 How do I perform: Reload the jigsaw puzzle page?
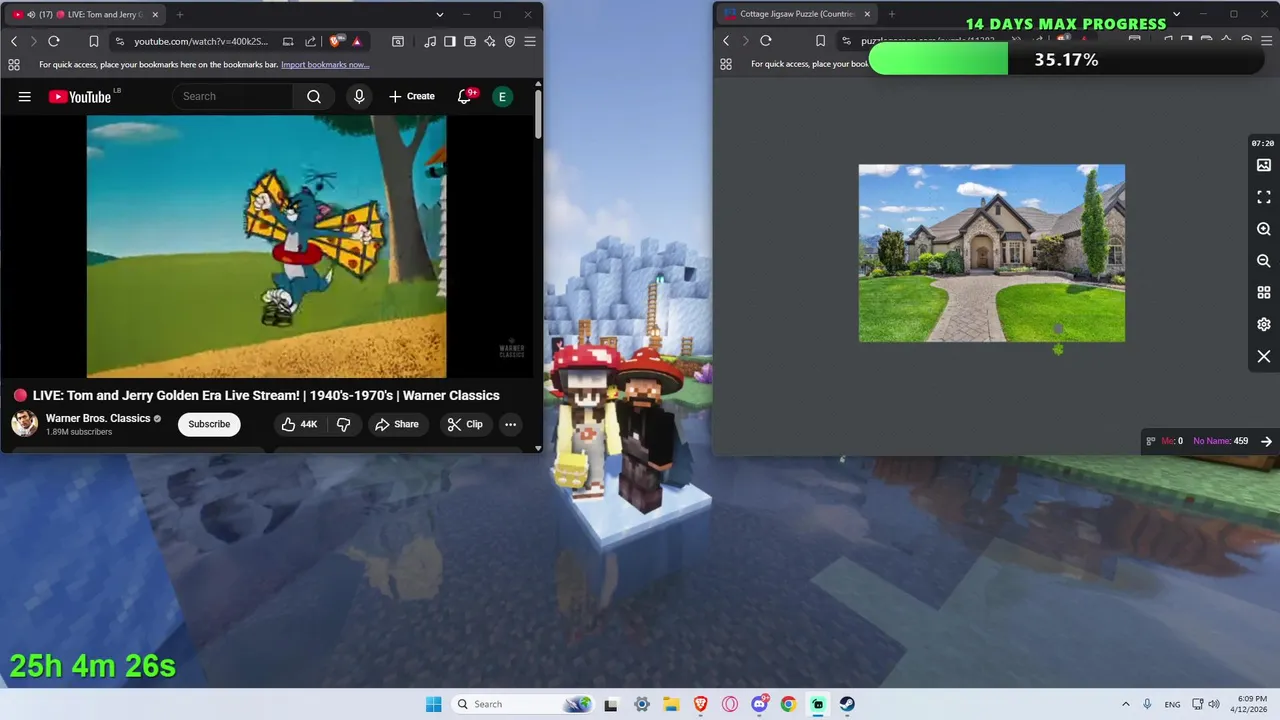[x=766, y=41]
